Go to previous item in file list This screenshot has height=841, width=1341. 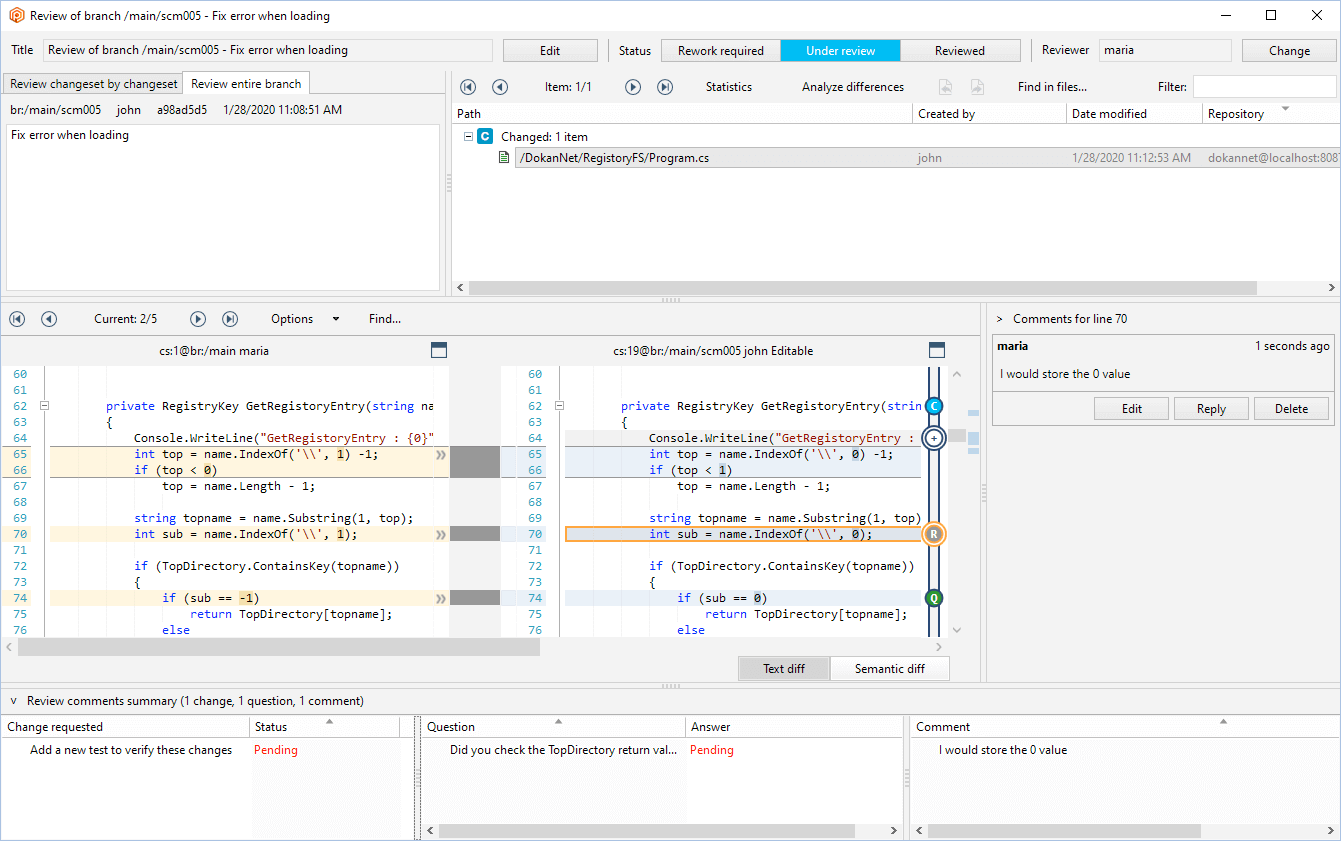[x=500, y=87]
